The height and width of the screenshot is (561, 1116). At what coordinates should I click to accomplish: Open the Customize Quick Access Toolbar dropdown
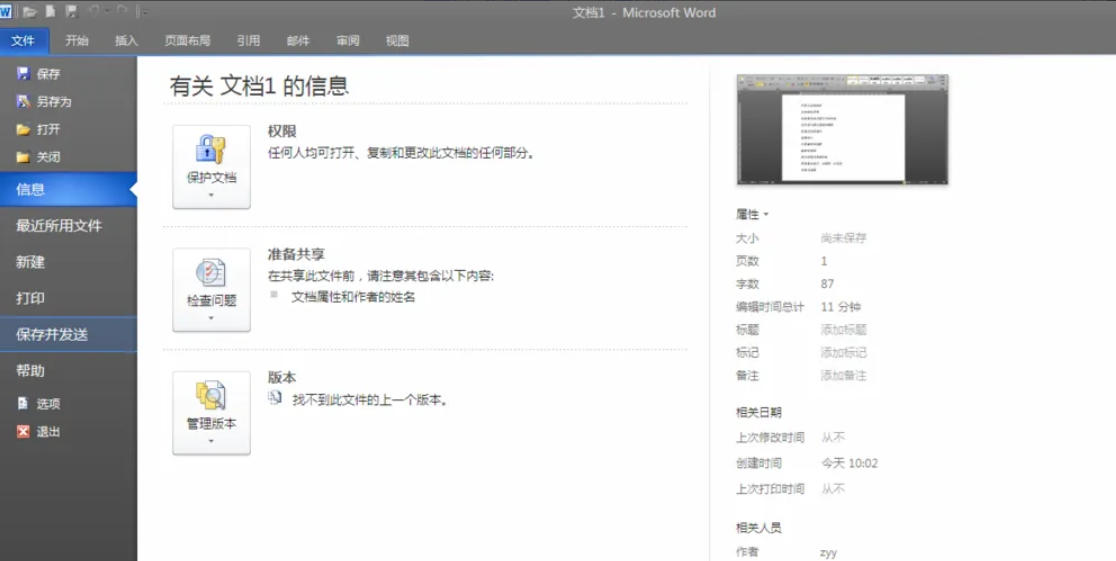click(x=143, y=12)
